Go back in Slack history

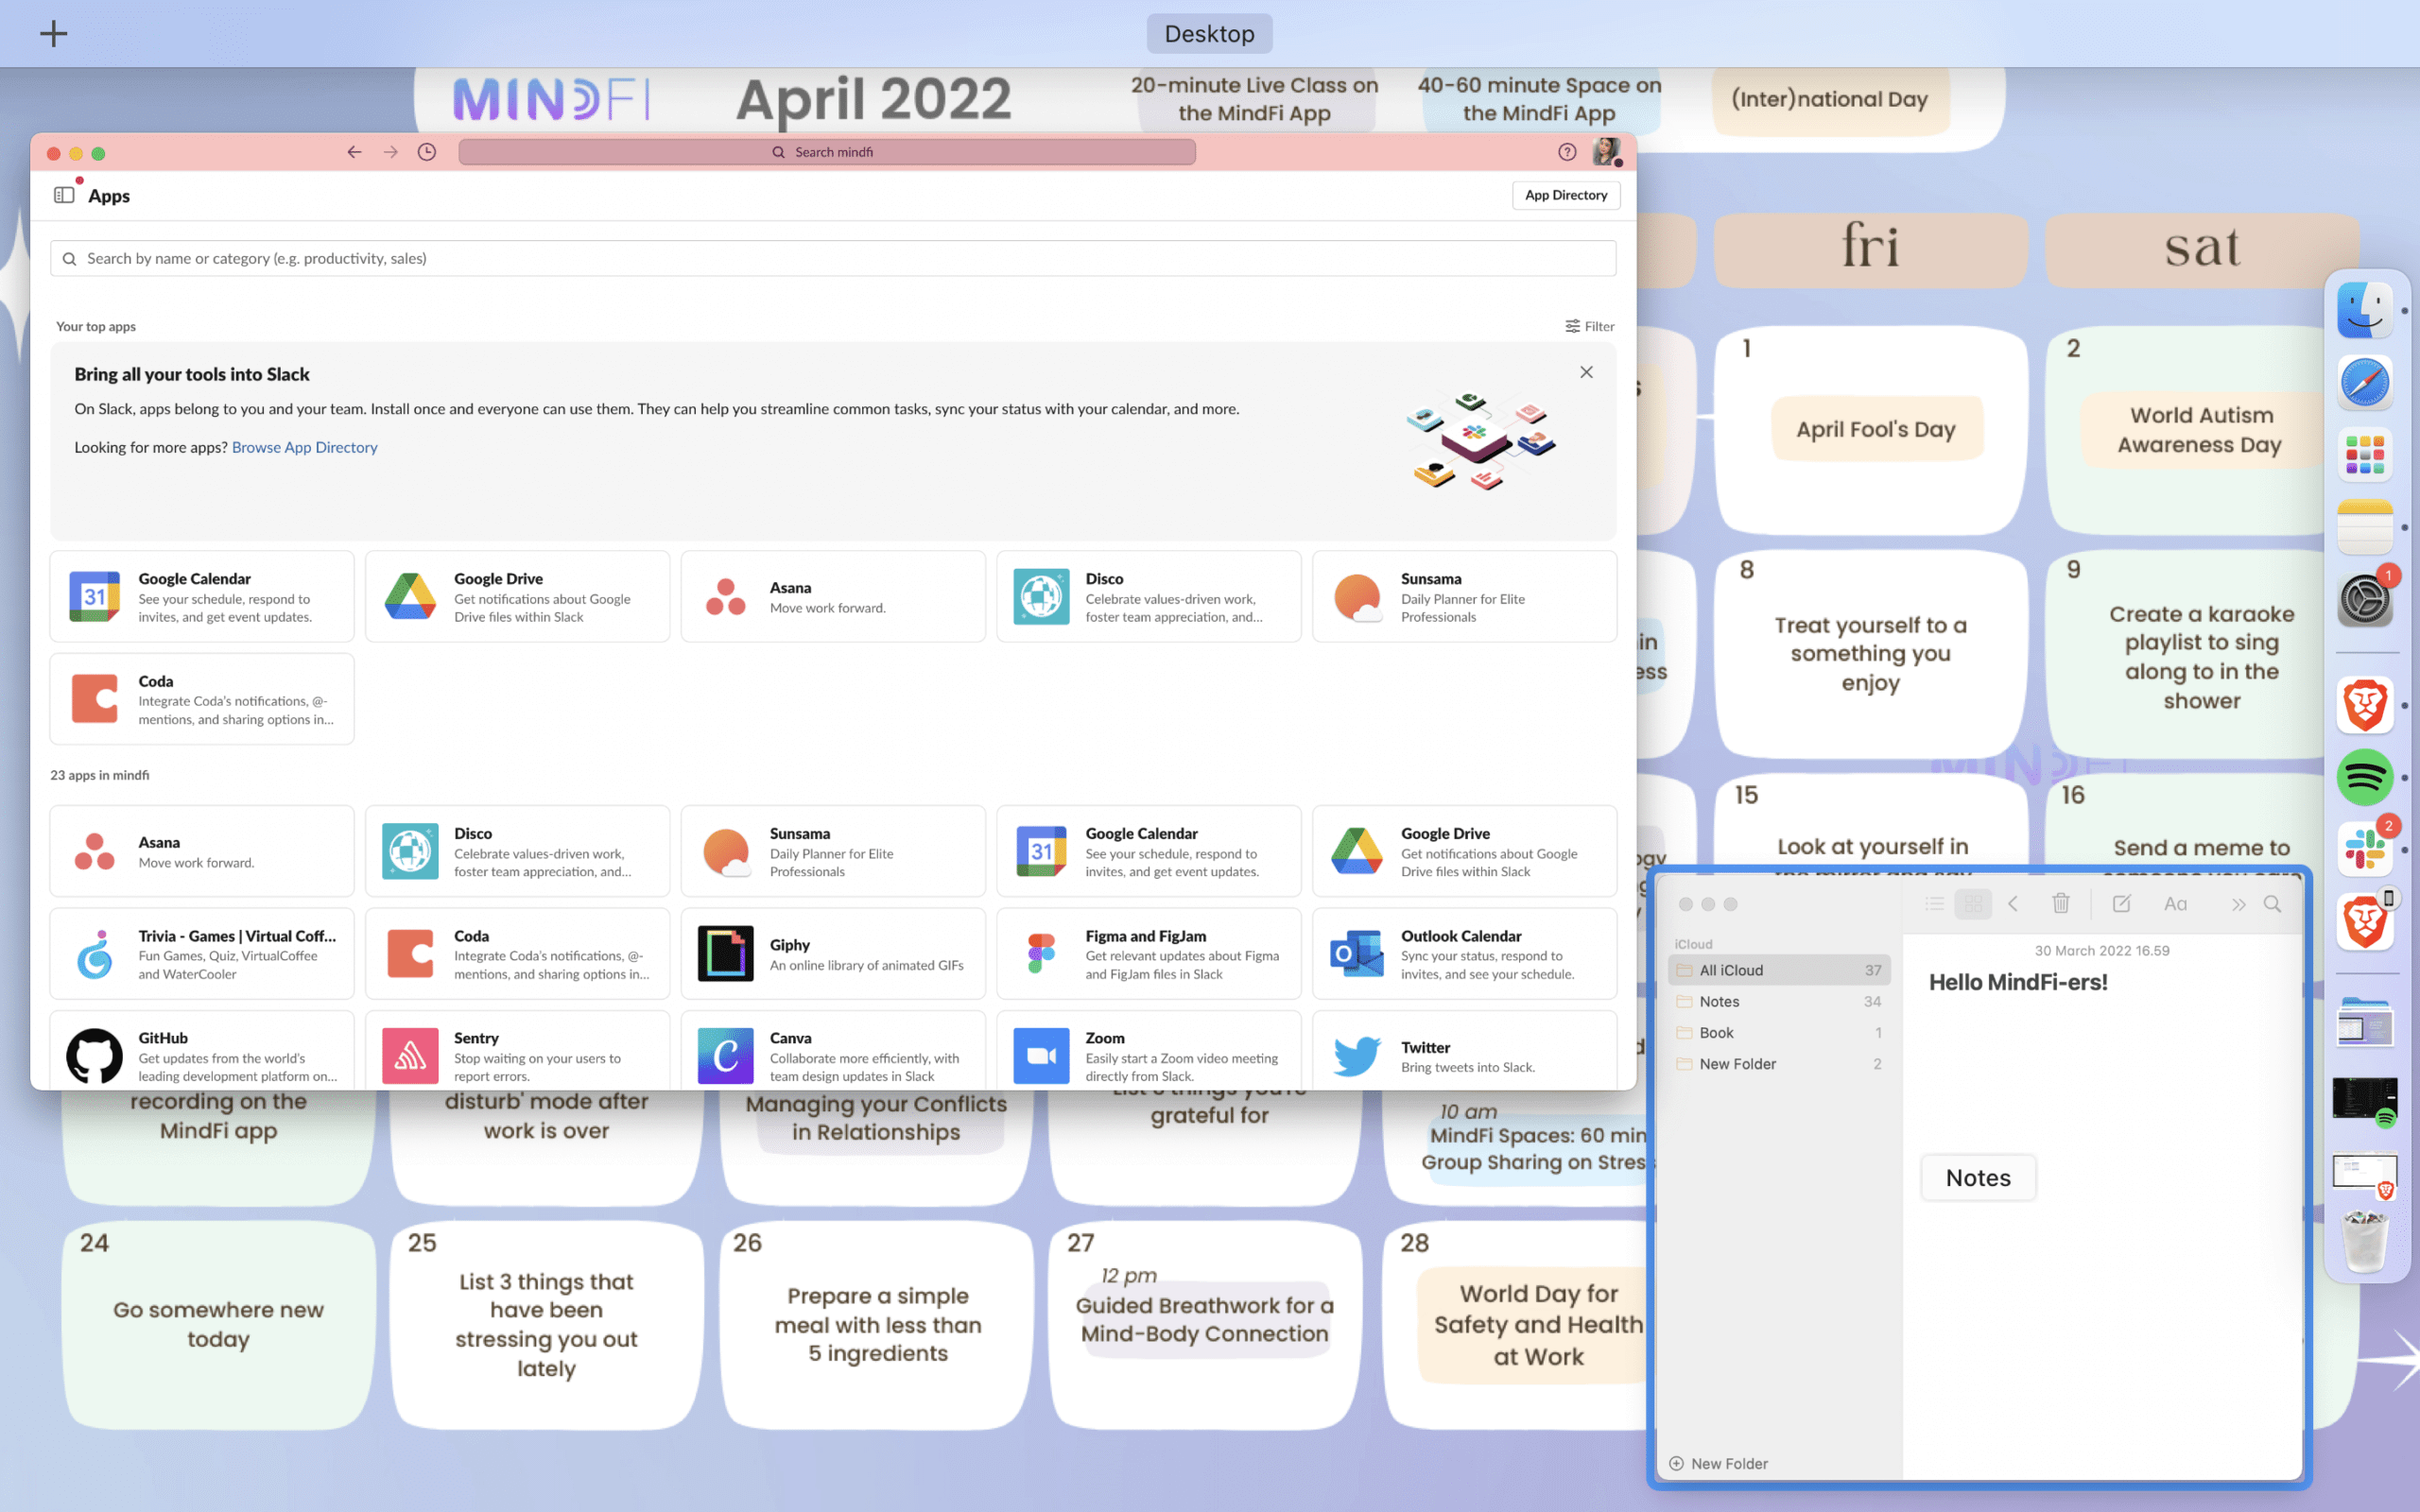[x=354, y=152]
